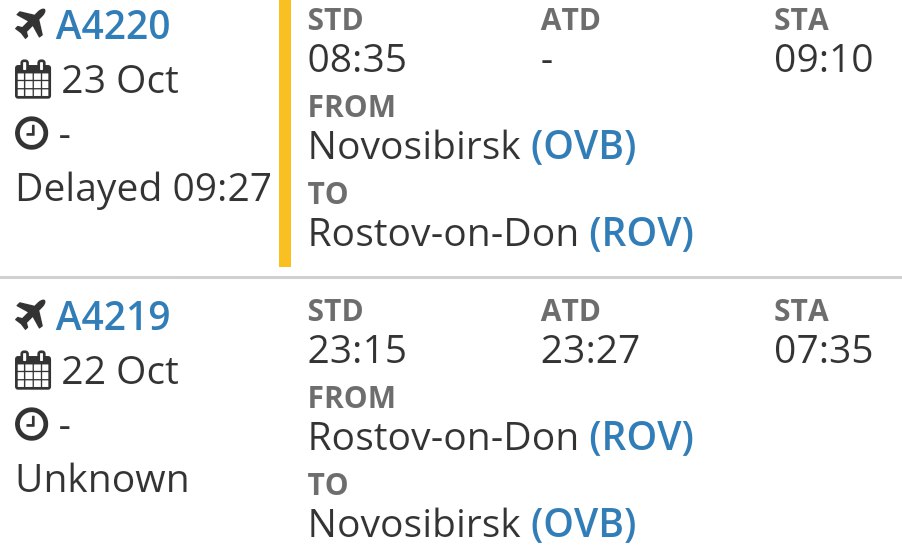Open ROV airport link under A4219 FROM
Screen dimensions: 902x554
pyautogui.click(x=641, y=437)
